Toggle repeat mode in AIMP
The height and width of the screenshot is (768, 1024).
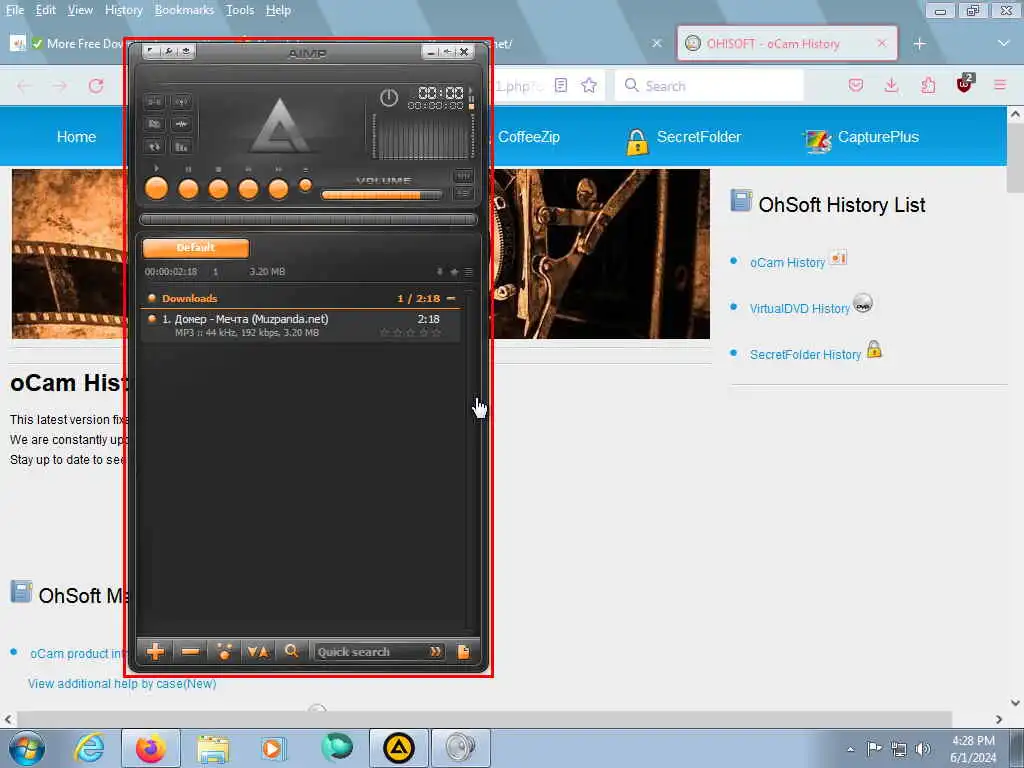pos(154,147)
